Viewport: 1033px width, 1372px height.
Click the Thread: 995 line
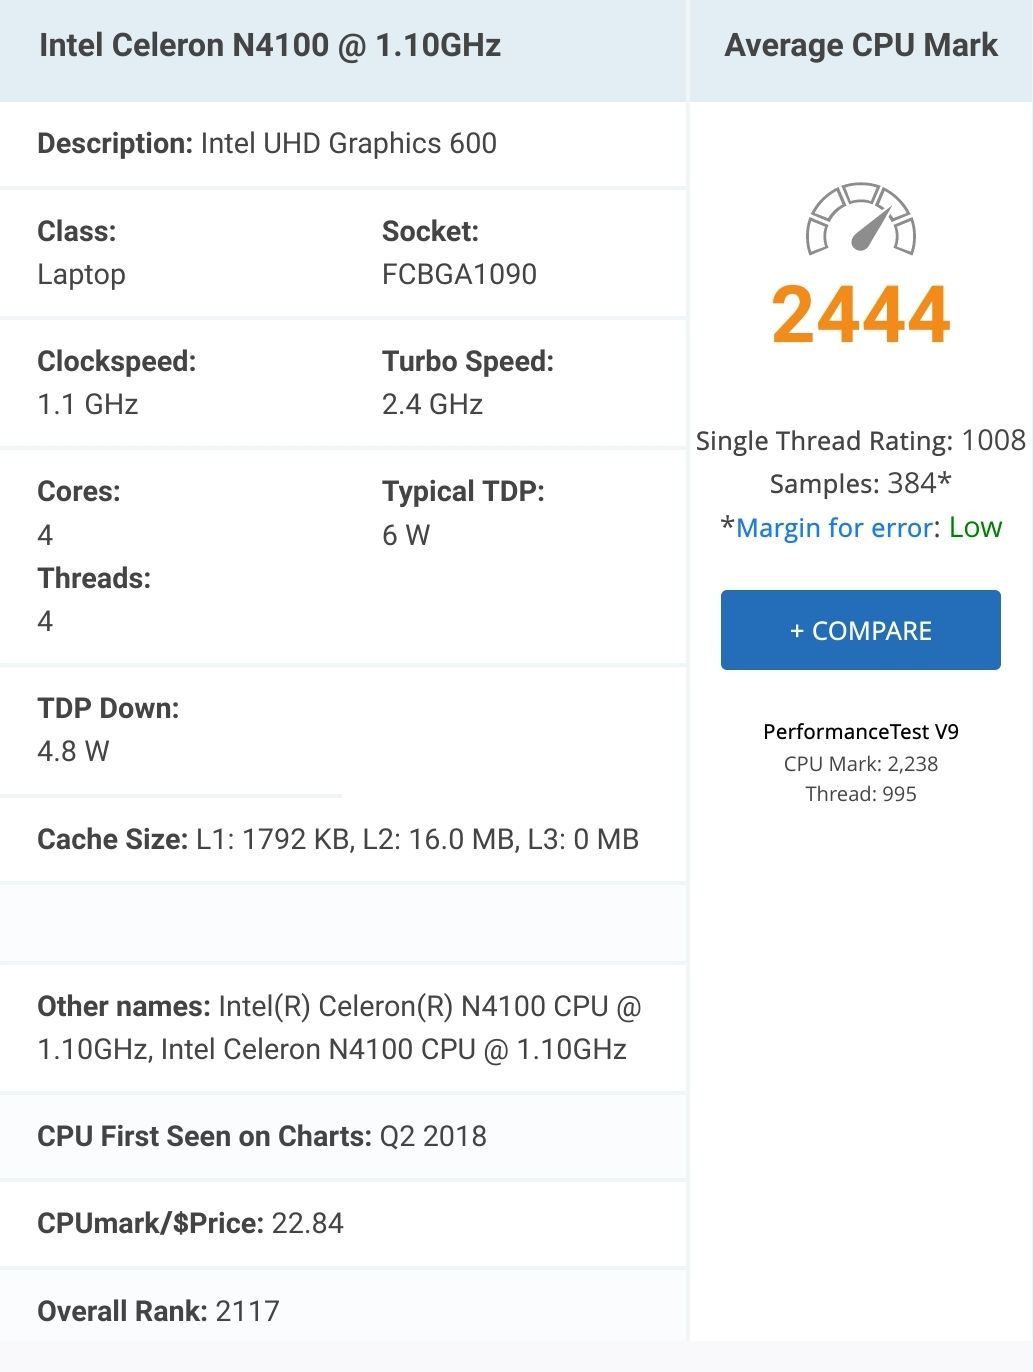point(861,793)
